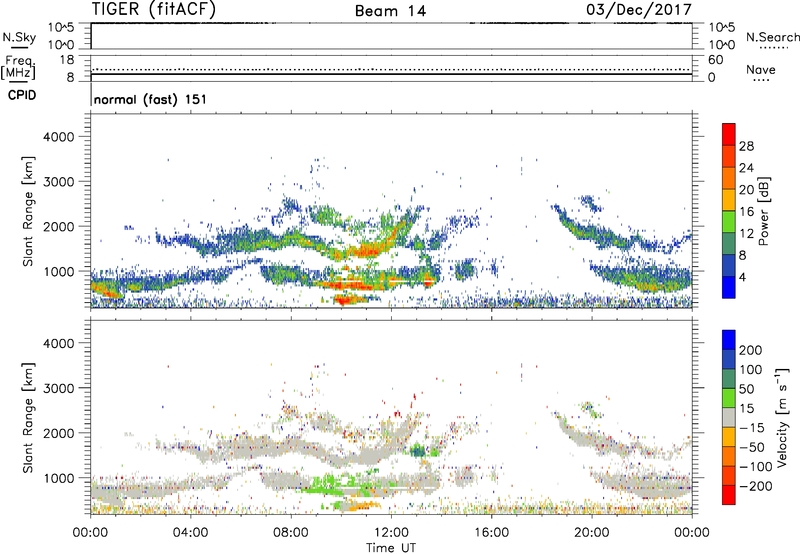Click the velocity colorbar value '200'
Screen dimensions: 800x554
tap(751, 350)
